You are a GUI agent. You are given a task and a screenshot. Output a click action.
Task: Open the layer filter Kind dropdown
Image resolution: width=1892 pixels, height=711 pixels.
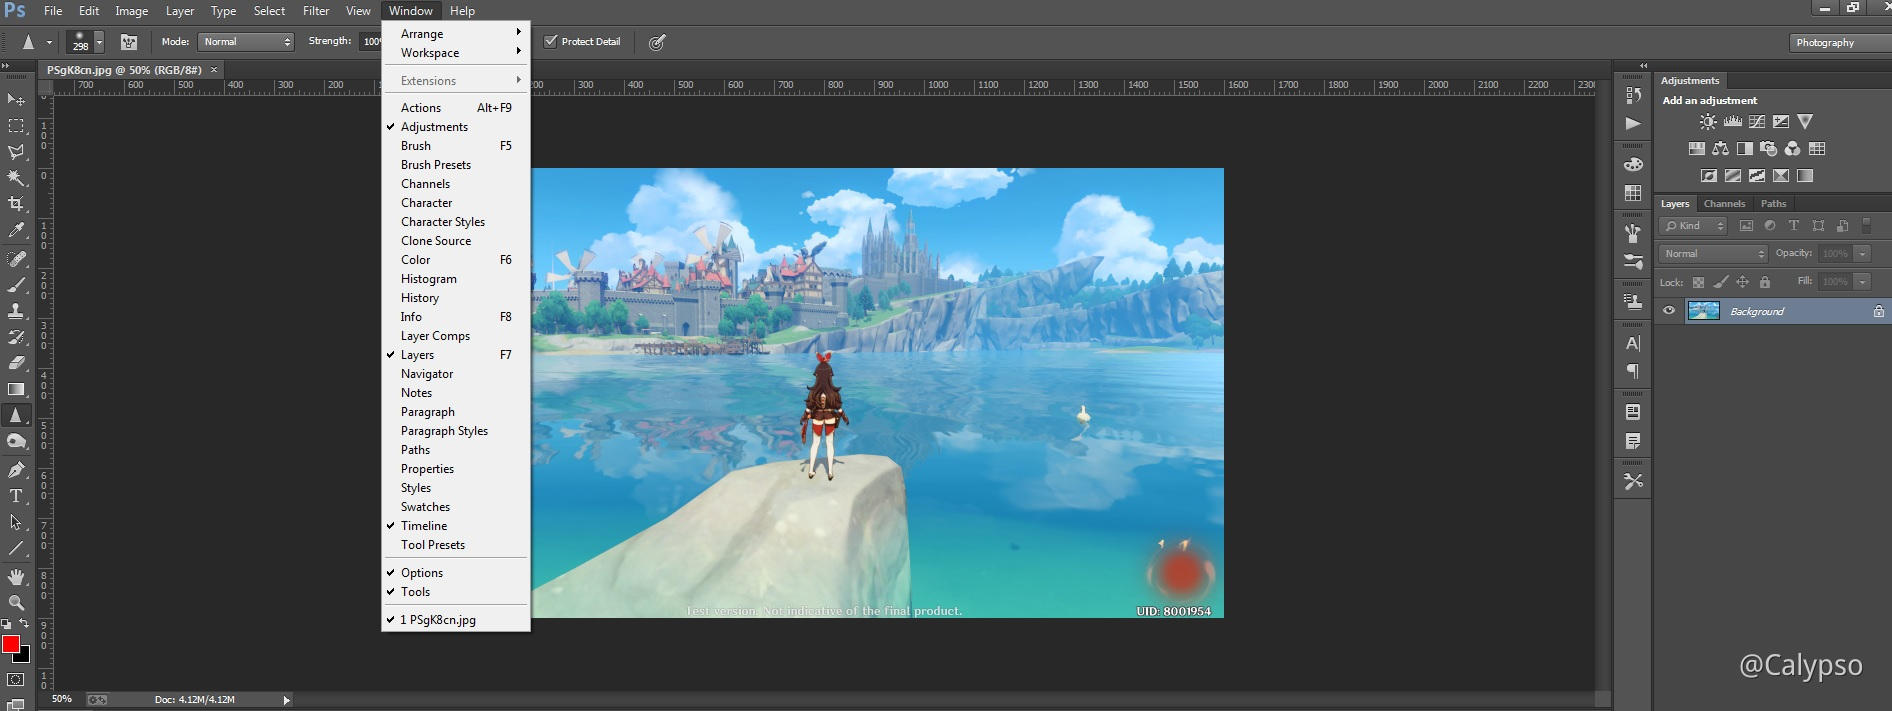[x=1695, y=226]
